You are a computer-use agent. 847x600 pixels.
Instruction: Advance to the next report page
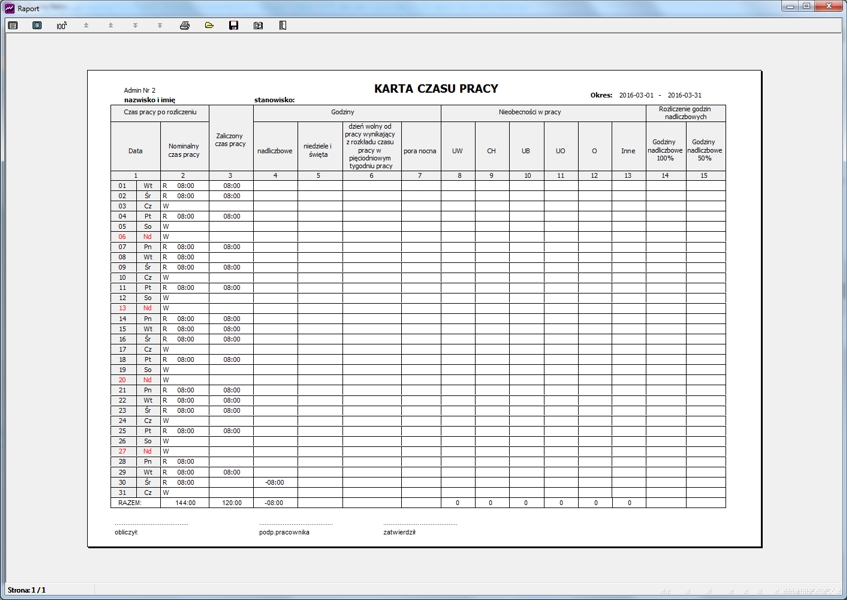point(135,25)
